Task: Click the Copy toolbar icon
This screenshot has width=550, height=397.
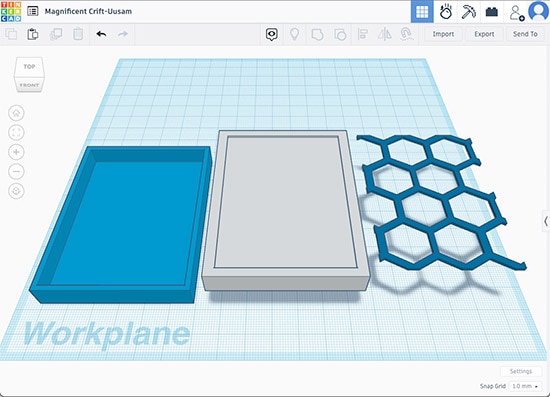Action: coord(11,34)
